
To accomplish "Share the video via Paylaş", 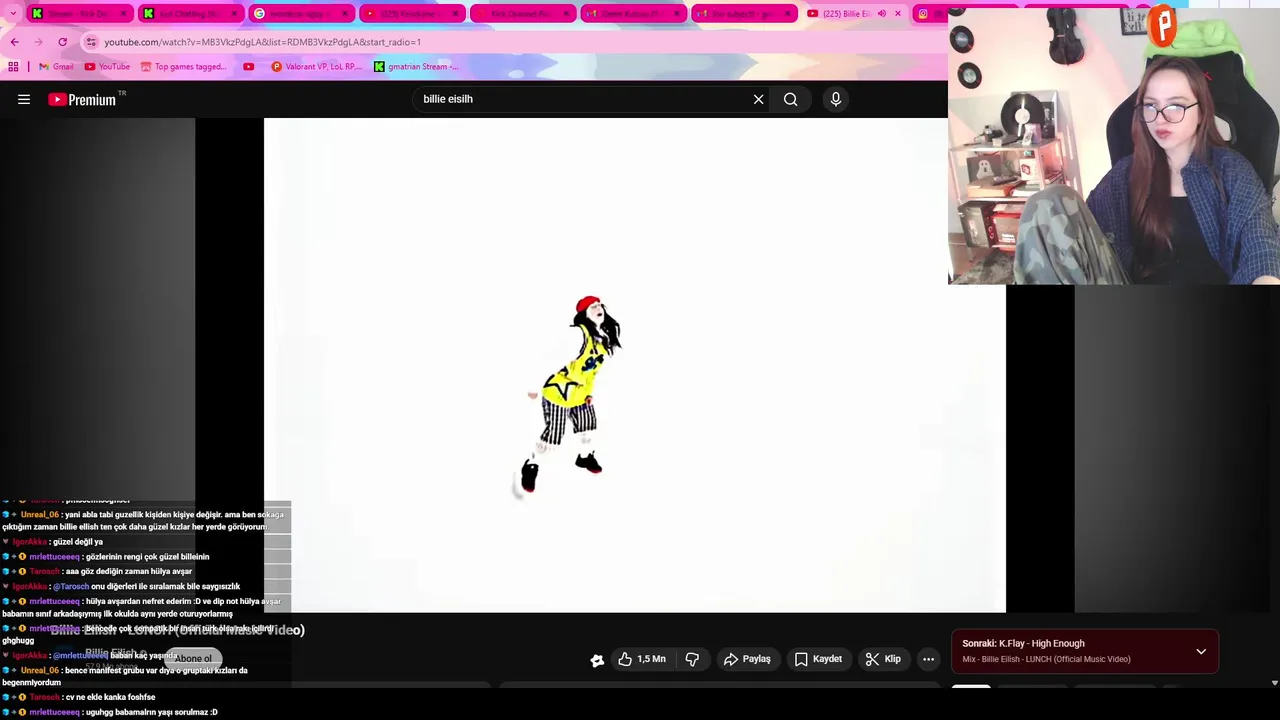I will tap(747, 659).
